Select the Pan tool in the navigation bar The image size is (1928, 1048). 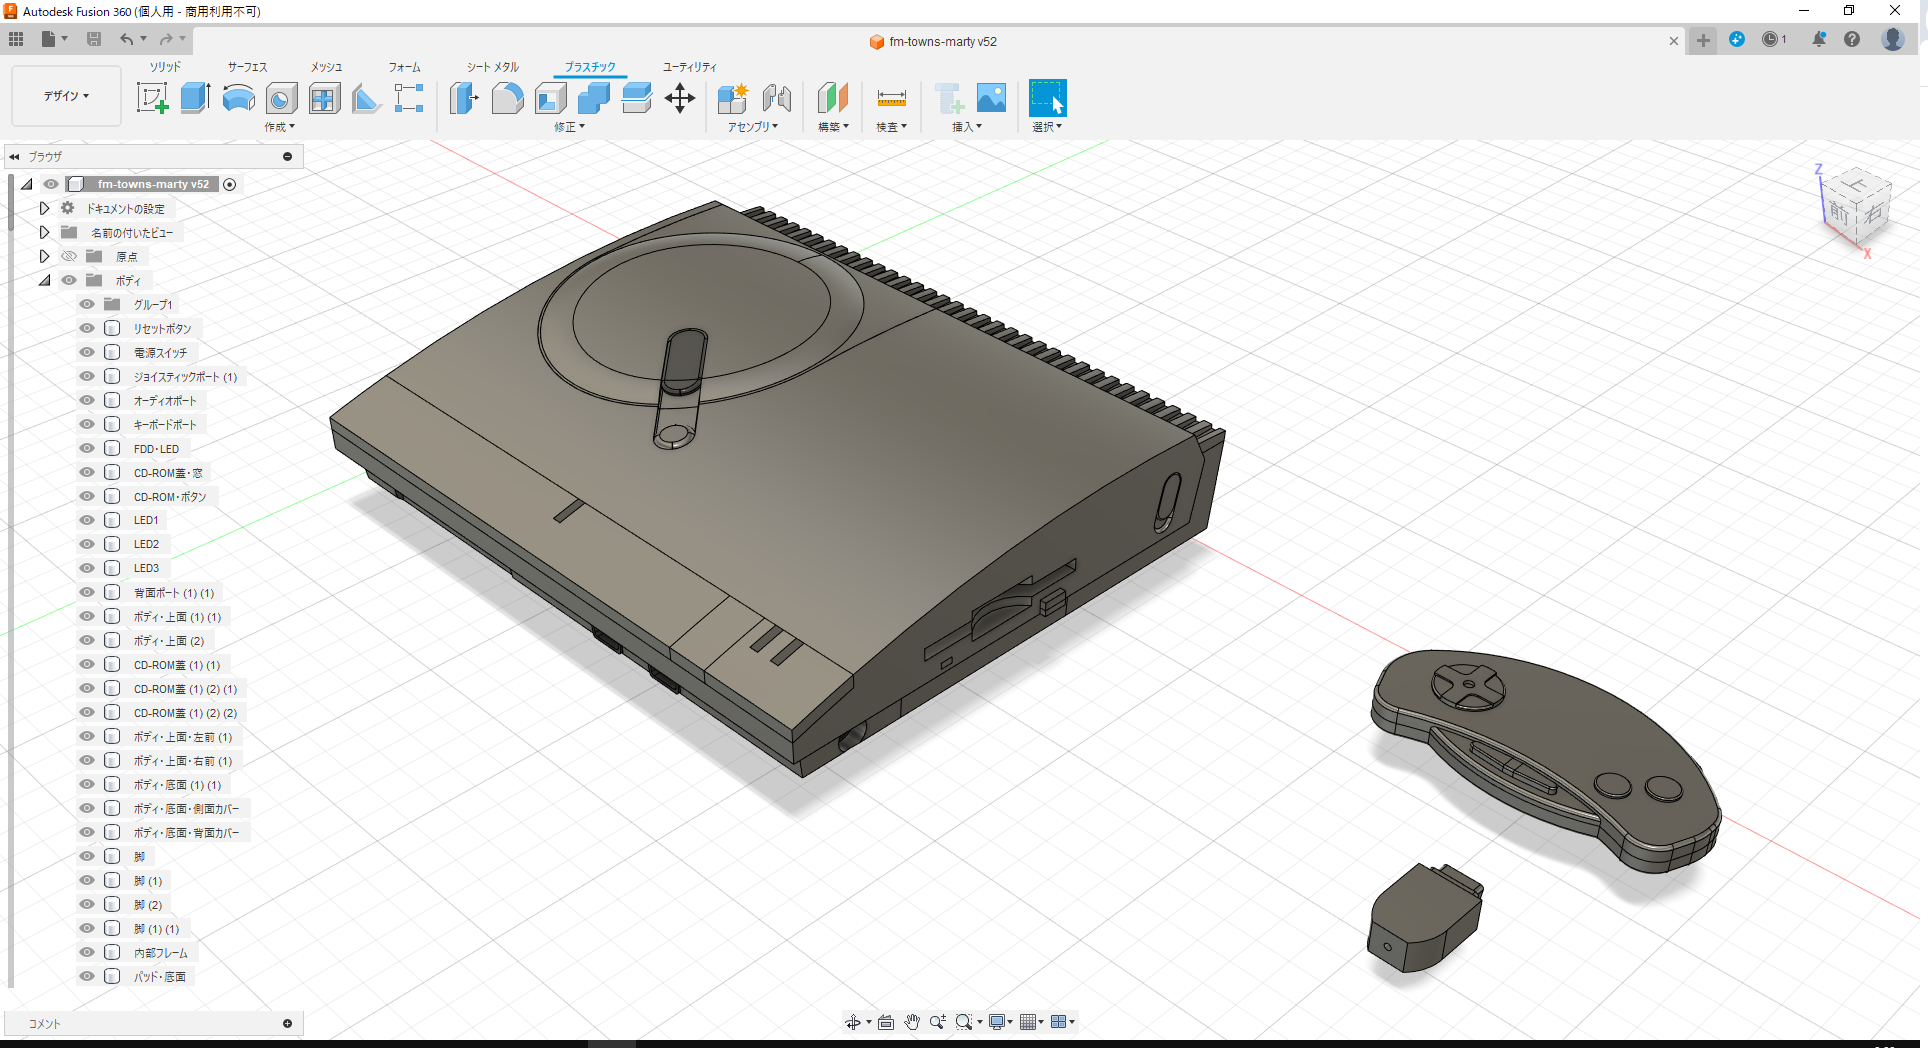point(911,1021)
